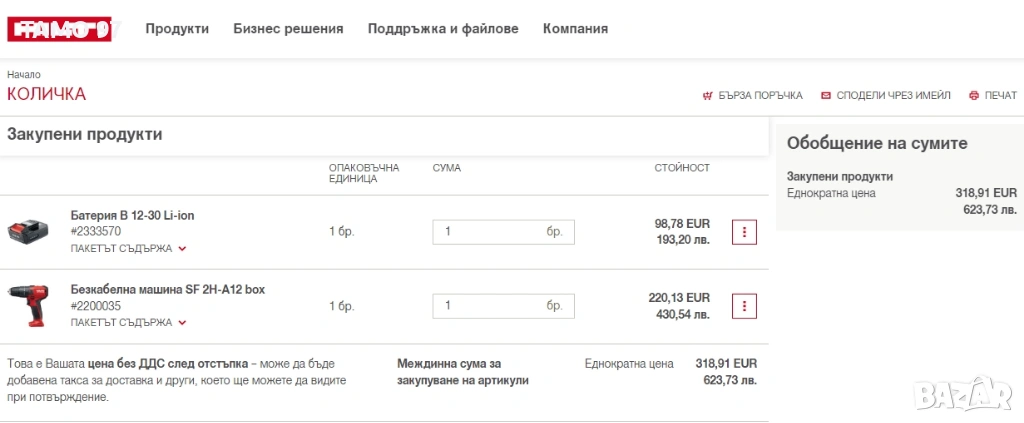Open Поддръжка и файлове menu
The image size is (1024, 423).
point(443,29)
